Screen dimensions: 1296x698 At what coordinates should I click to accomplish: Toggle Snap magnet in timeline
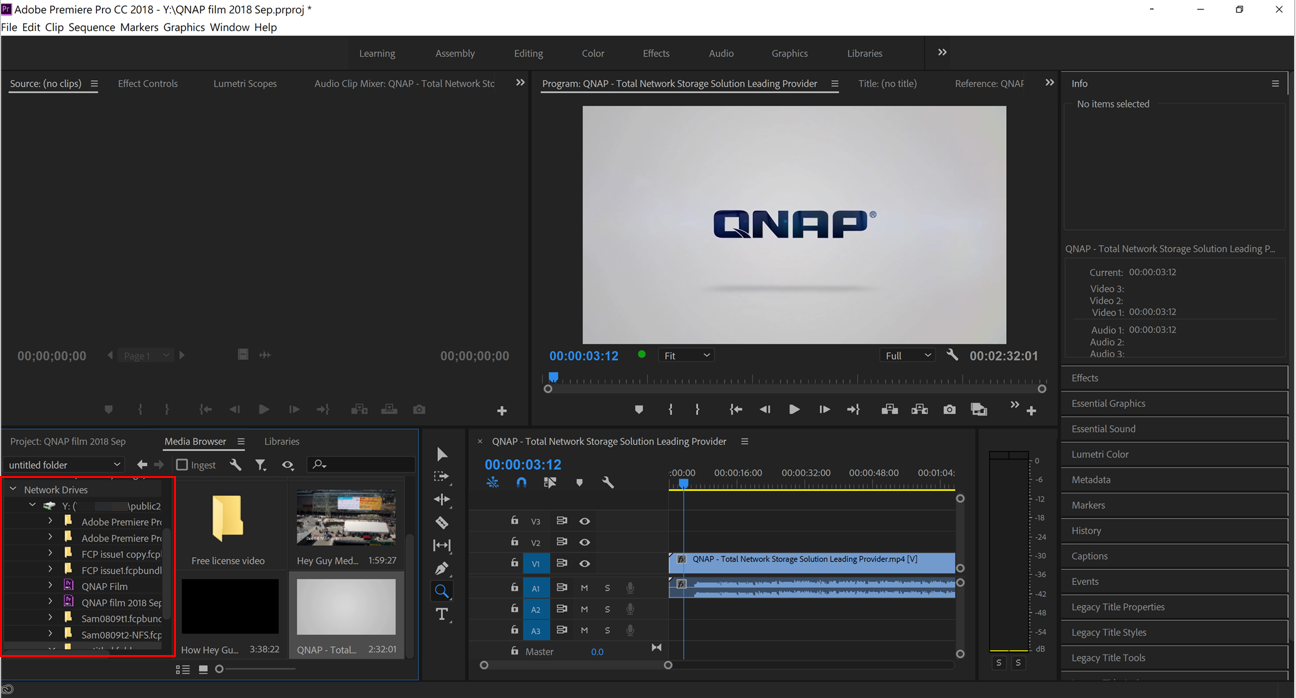[x=521, y=483]
